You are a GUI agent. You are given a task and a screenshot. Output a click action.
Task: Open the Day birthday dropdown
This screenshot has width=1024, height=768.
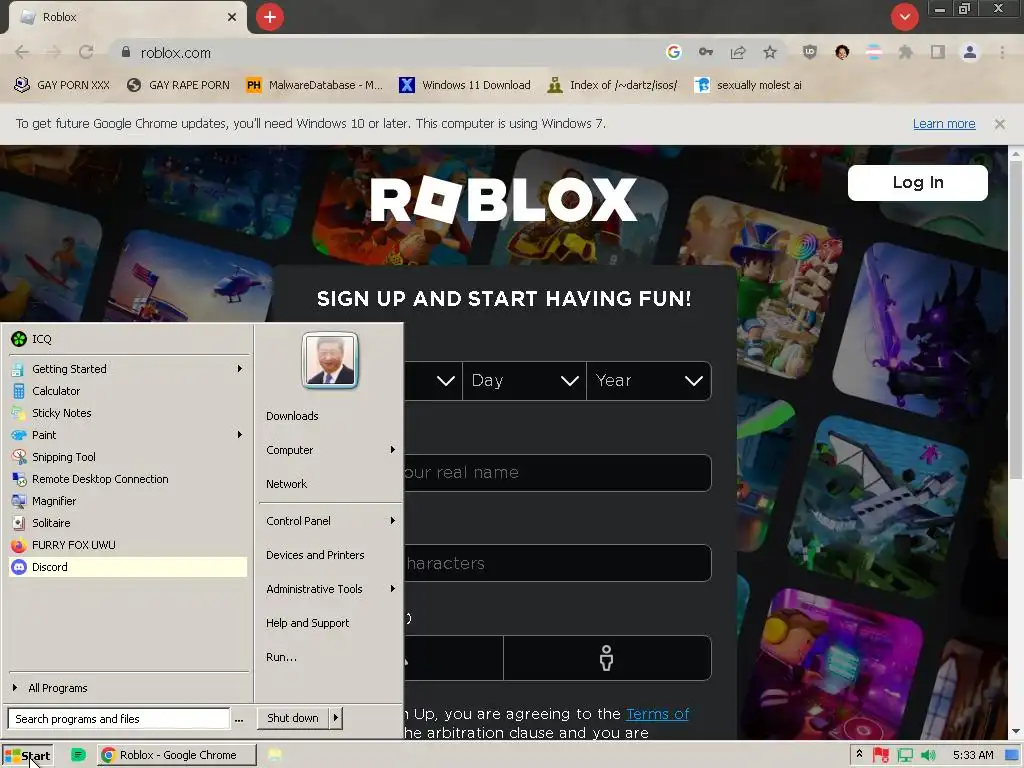coord(524,381)
